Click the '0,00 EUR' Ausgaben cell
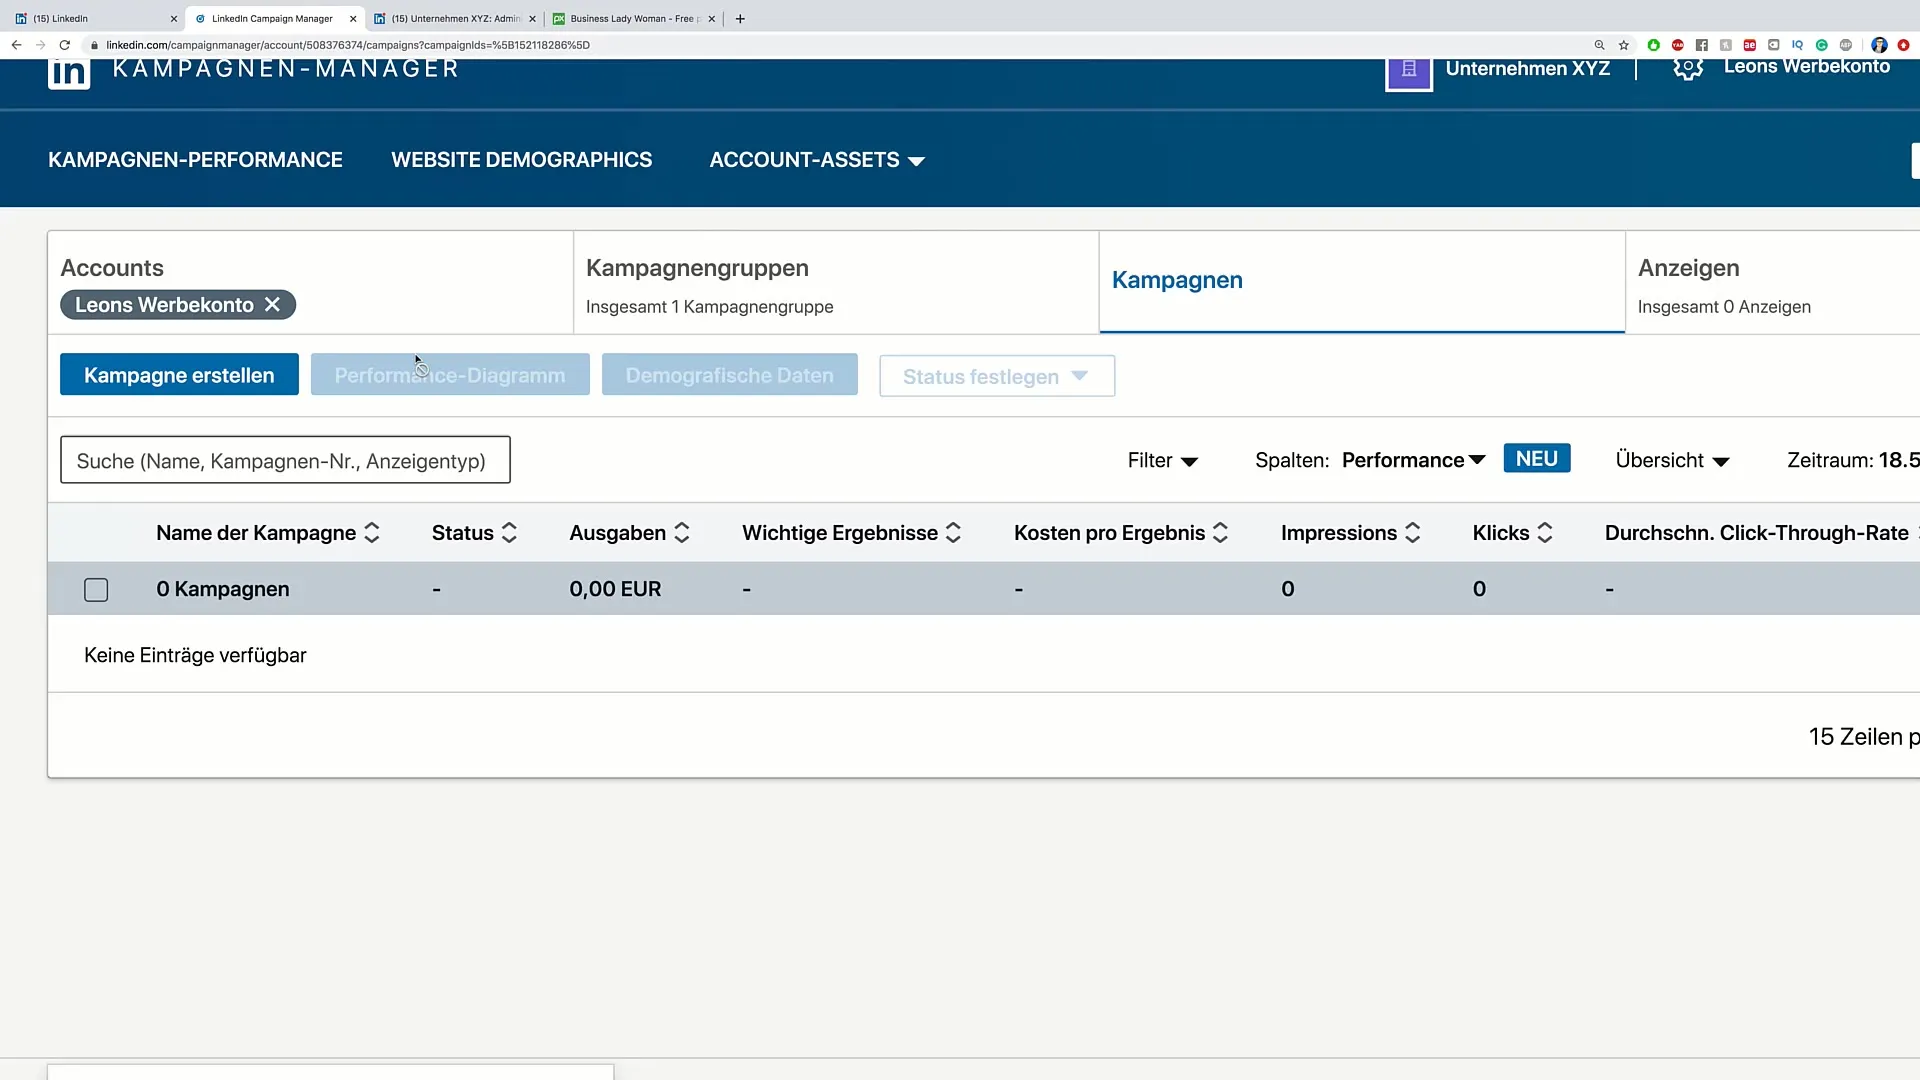The height and width of the screenshot is (1080, 1920). (x=615, y=589)
